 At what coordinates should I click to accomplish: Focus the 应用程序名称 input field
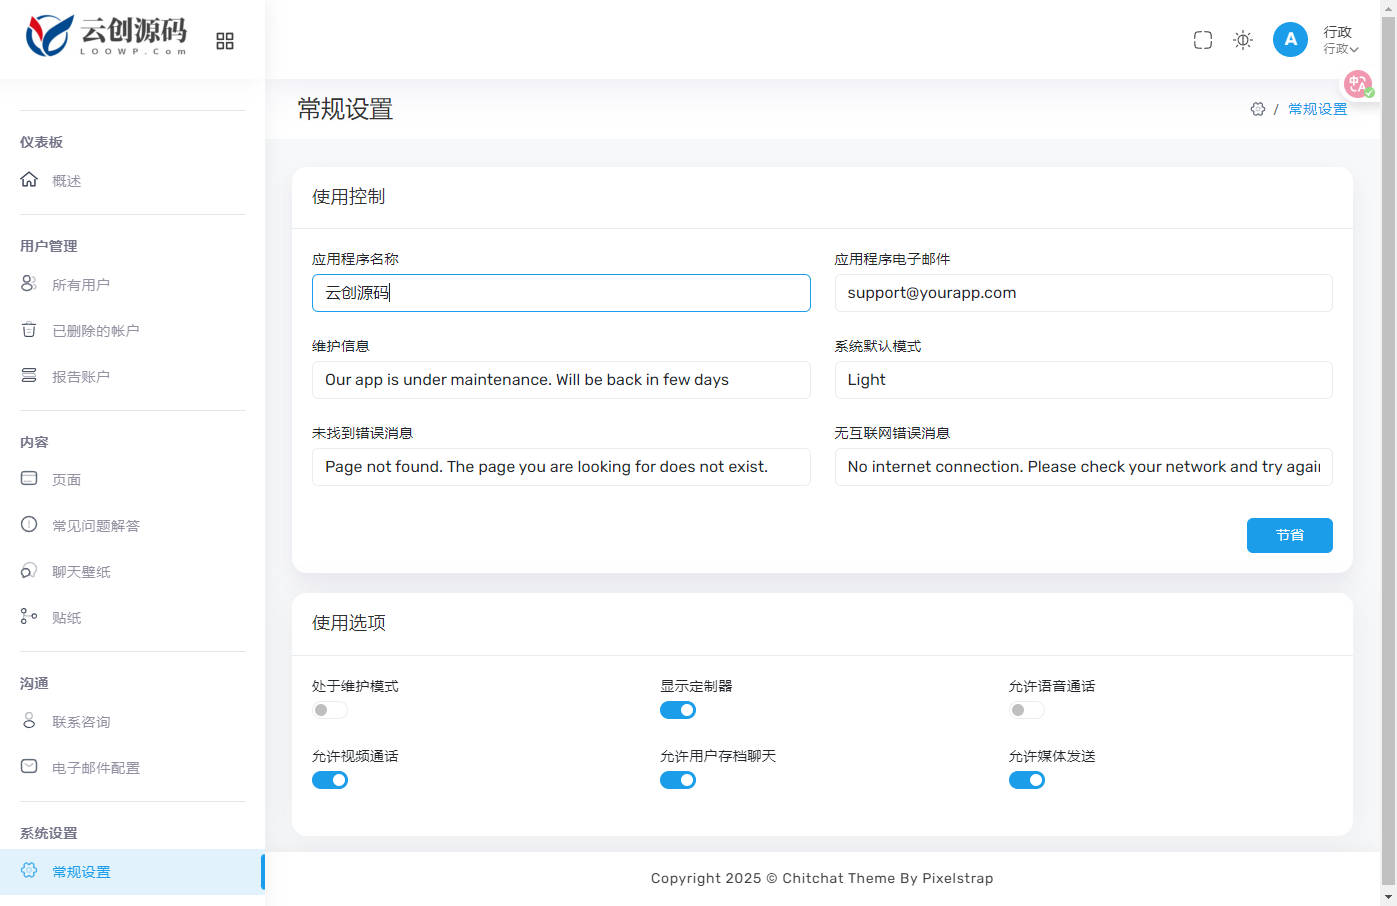pos(561,293)
